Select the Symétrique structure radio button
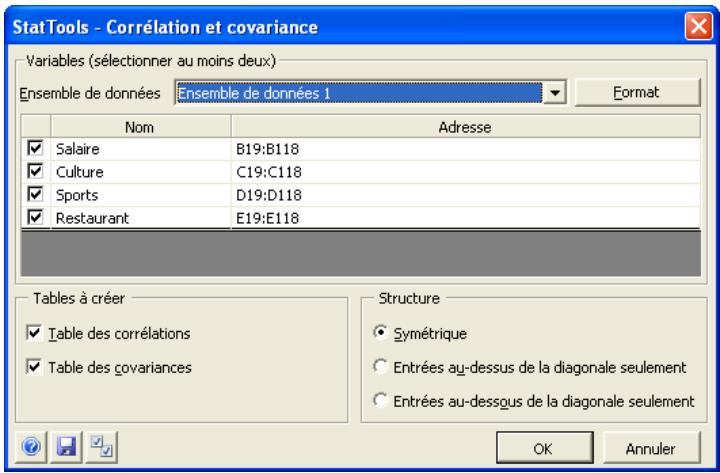 tap(381, 332)
